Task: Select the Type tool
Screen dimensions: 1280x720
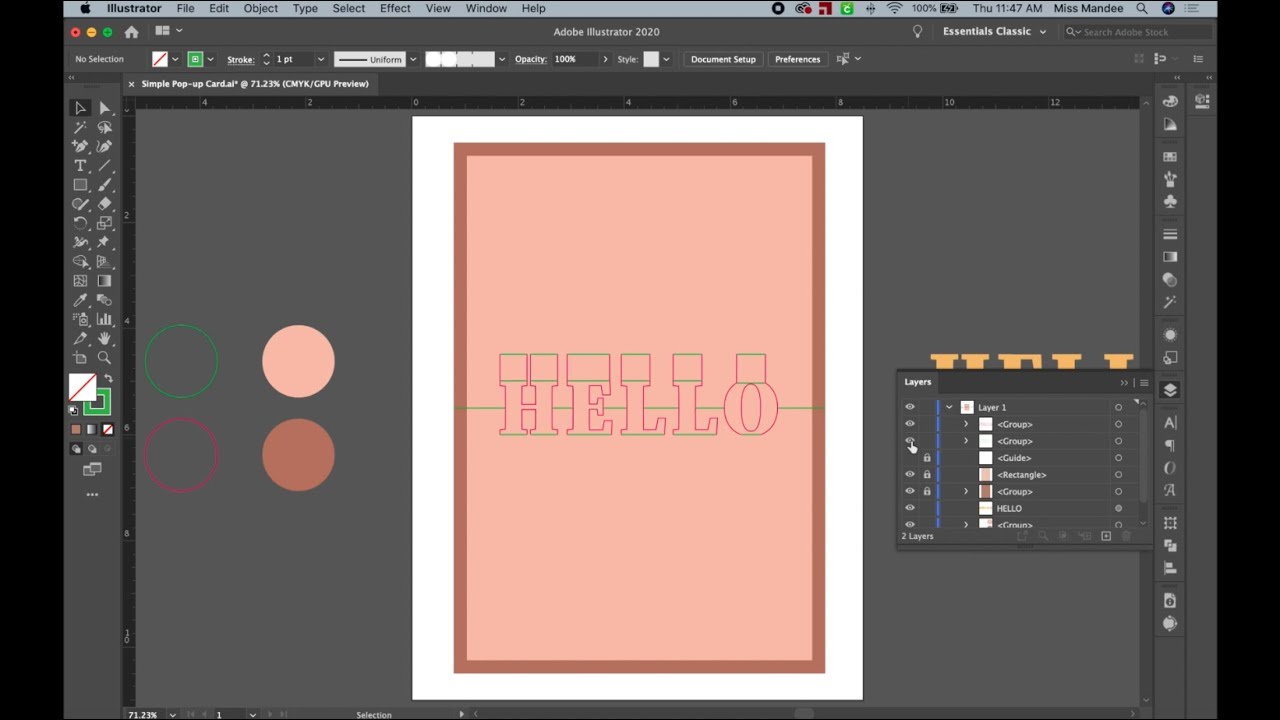Action: pyautogui.click(x=80, y=166)
